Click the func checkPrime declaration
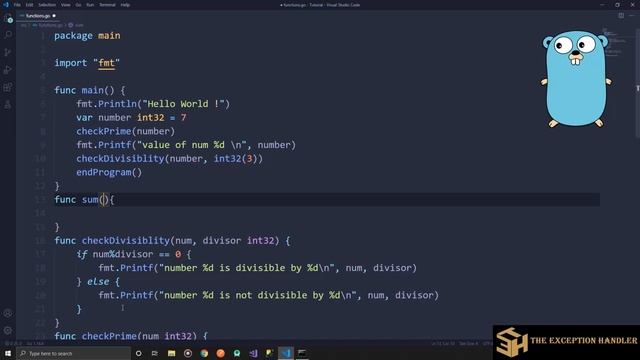 point(131,336)
